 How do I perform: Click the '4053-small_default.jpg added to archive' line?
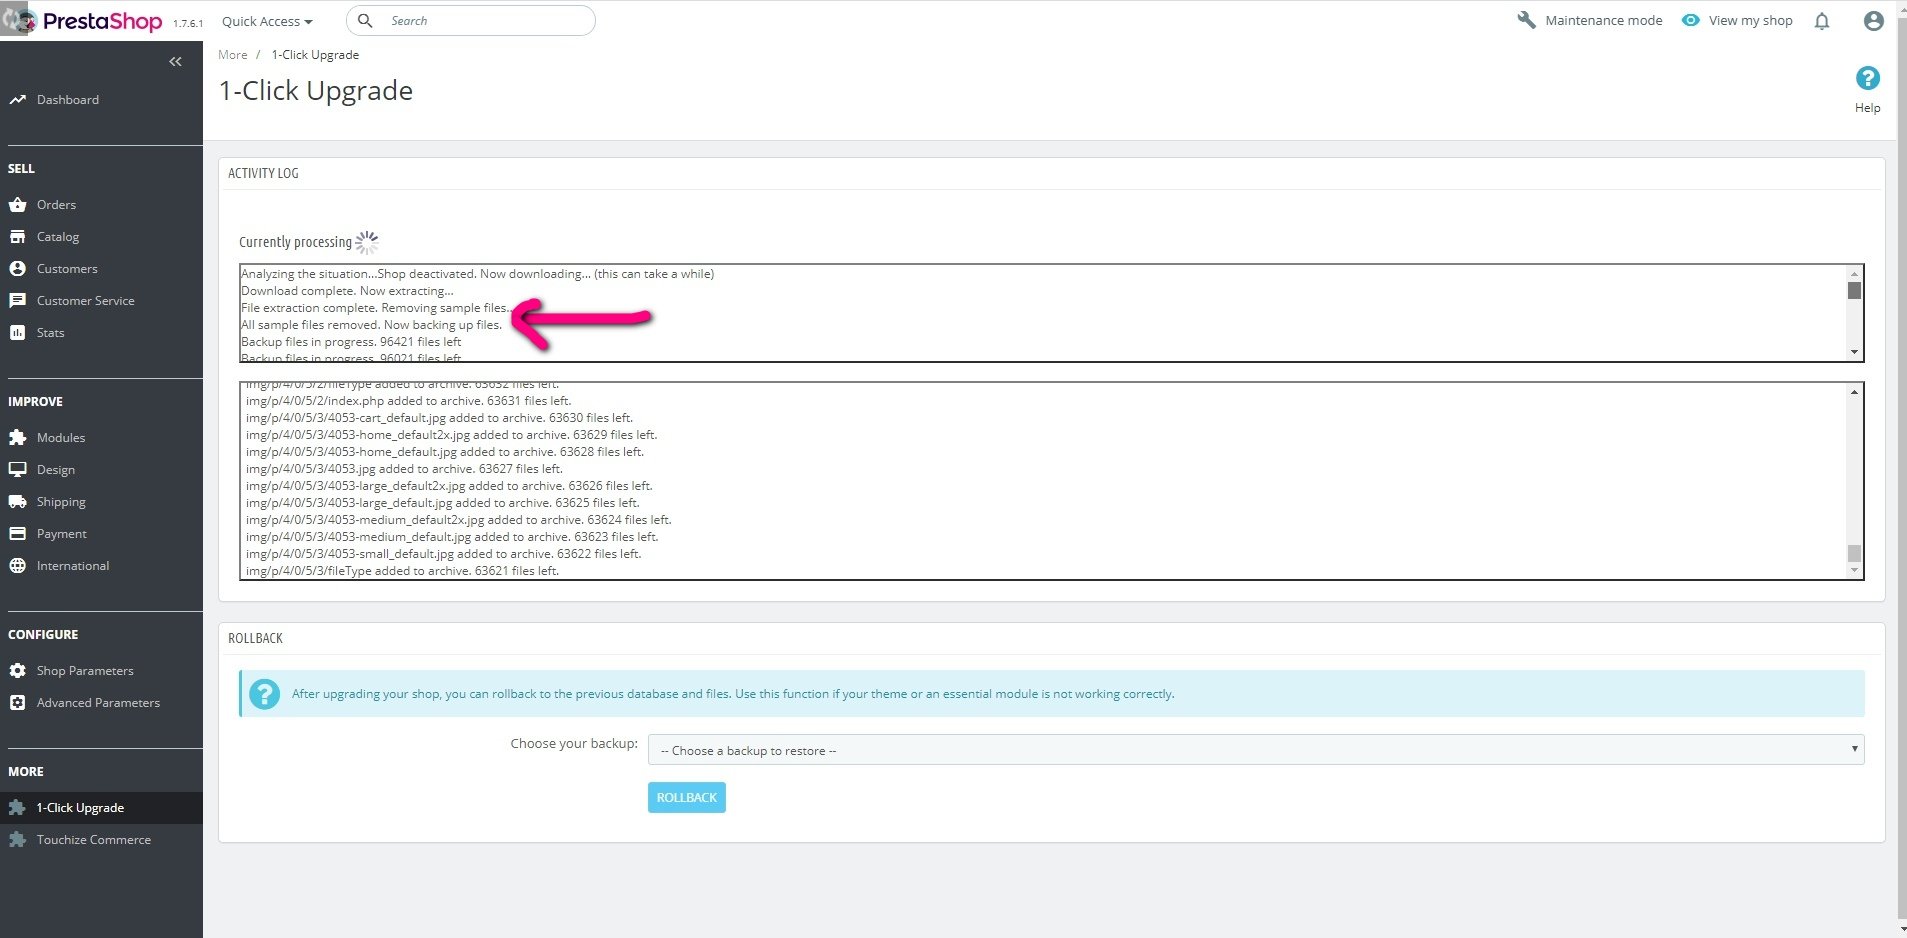443,554
